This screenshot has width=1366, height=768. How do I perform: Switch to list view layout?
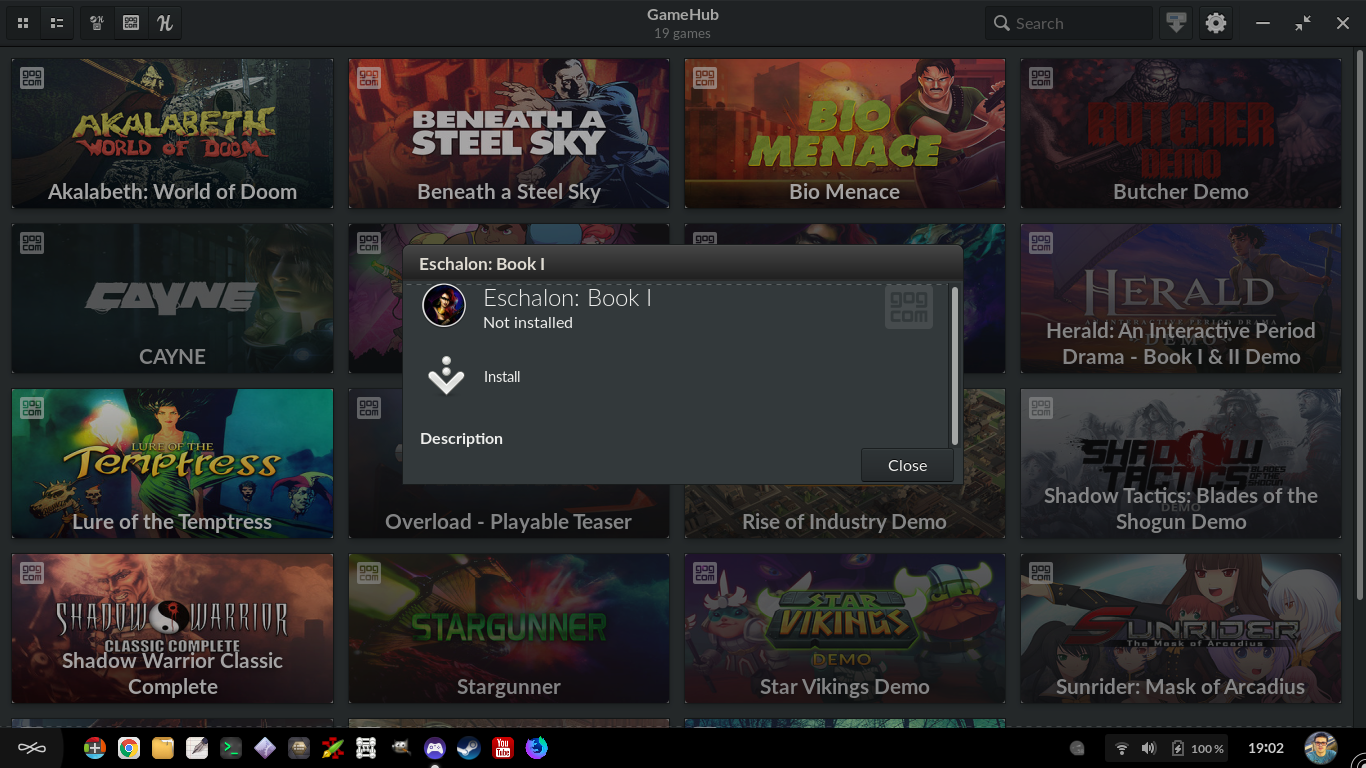(57, 23)
